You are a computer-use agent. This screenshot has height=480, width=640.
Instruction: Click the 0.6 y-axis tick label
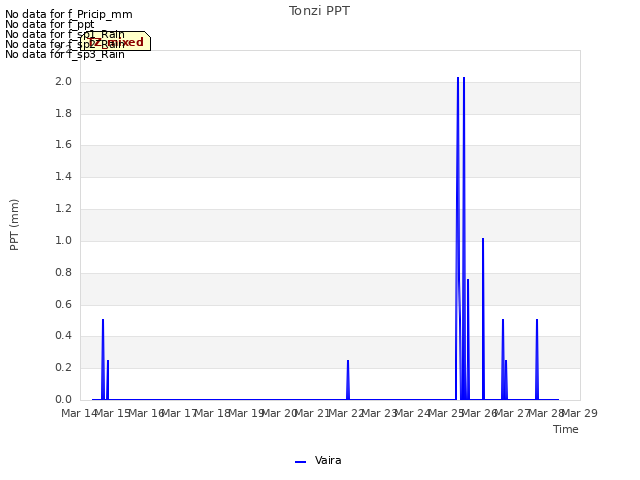click(63, 304)
